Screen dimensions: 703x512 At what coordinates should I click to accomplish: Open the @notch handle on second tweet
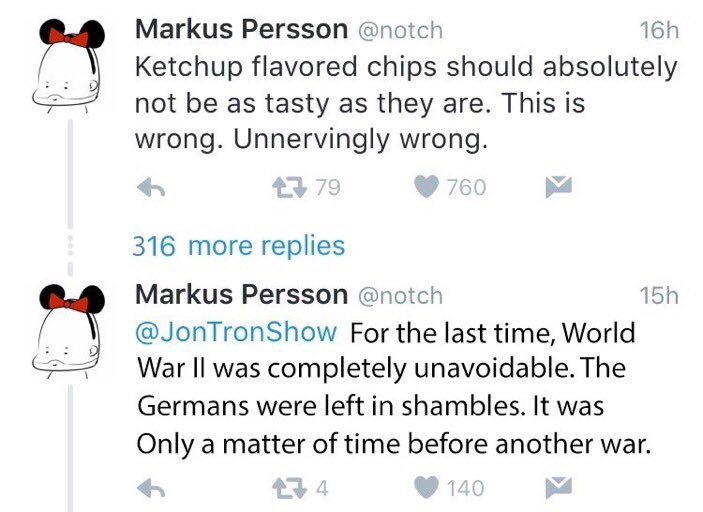[399, 296]
